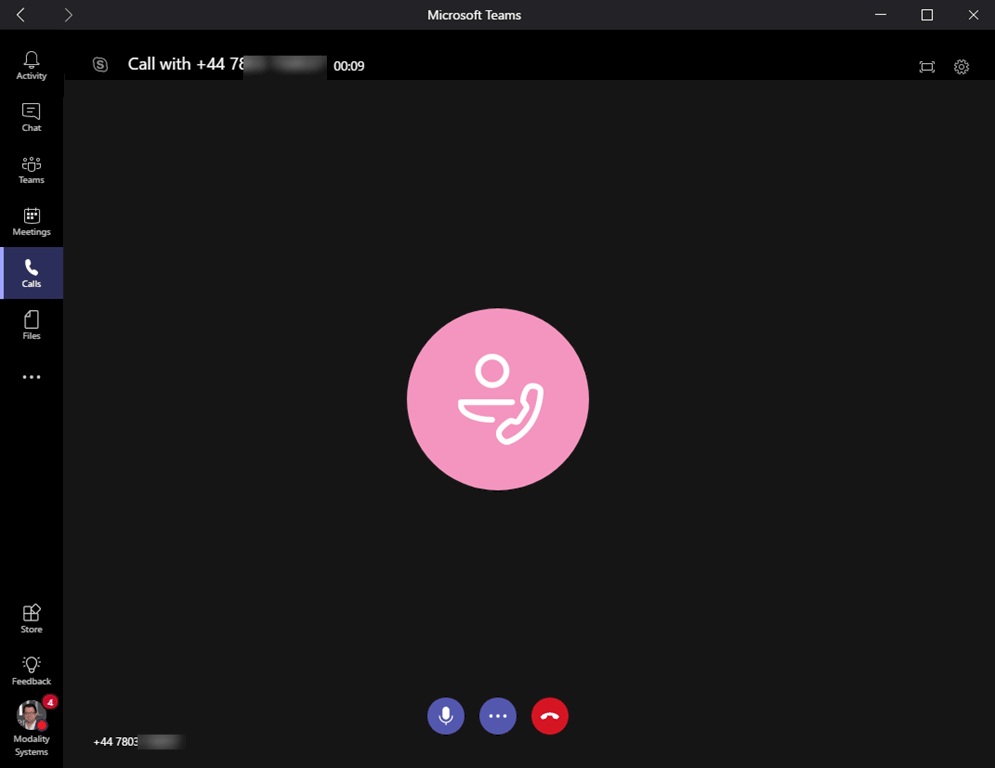Click the call duration timer
Image resolution: width=995 pixels, height=768 pixels.
tap(349, 66)
